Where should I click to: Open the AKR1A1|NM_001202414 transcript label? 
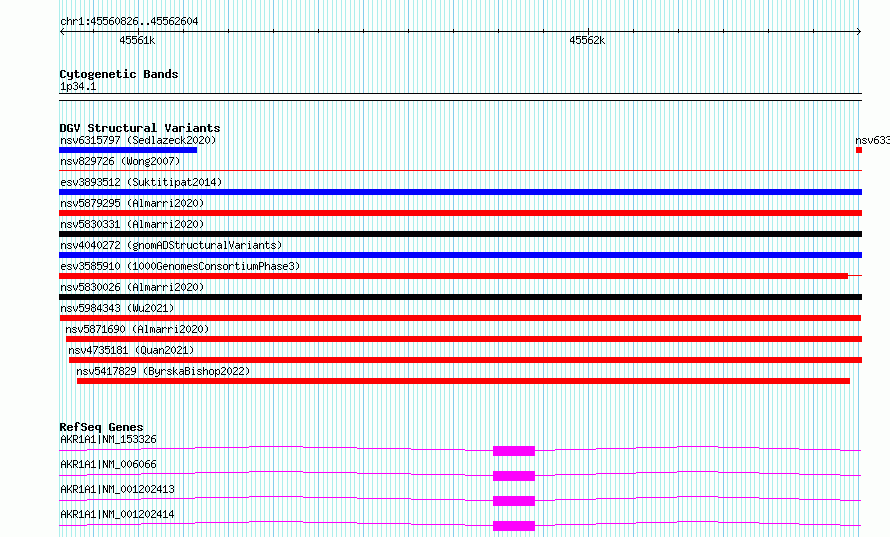(x=117, y=514)
